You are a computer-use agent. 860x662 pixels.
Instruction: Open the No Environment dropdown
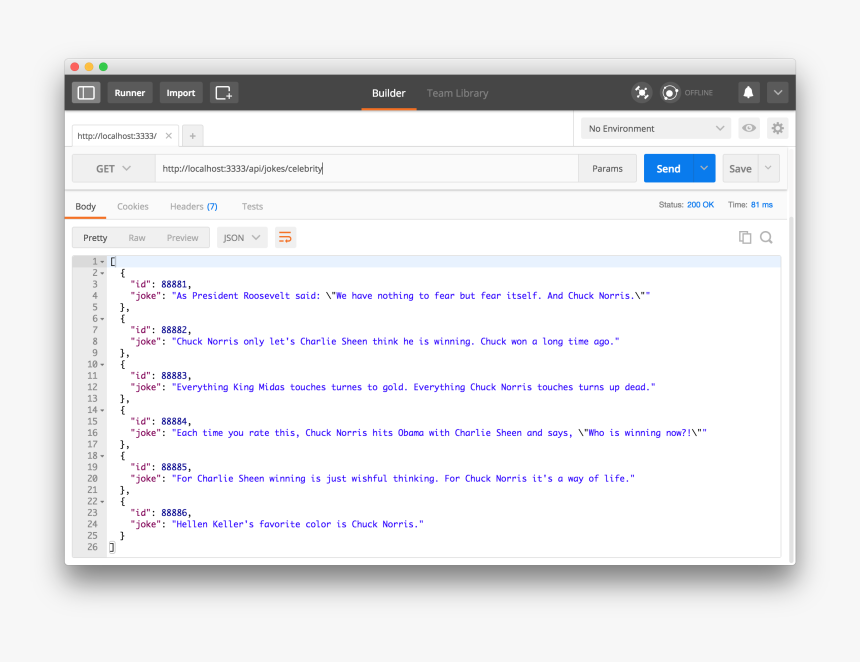[656, 128]
